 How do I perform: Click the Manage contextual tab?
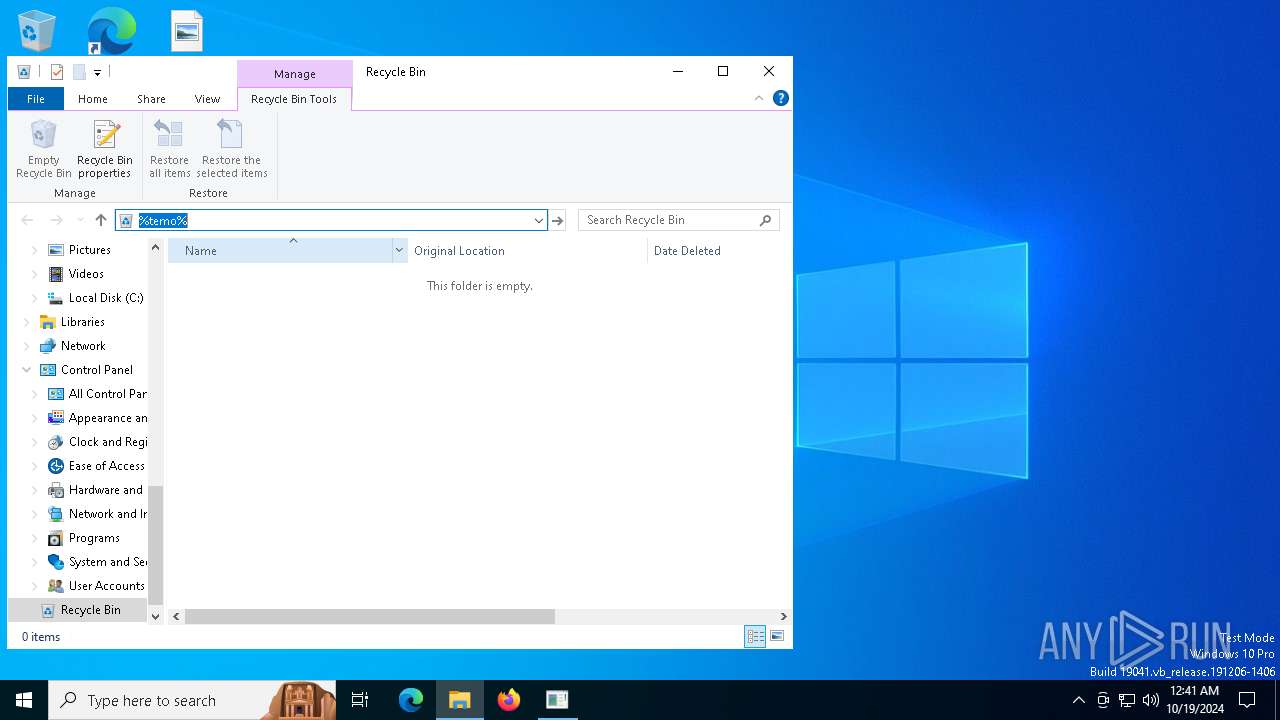point(295,74)
